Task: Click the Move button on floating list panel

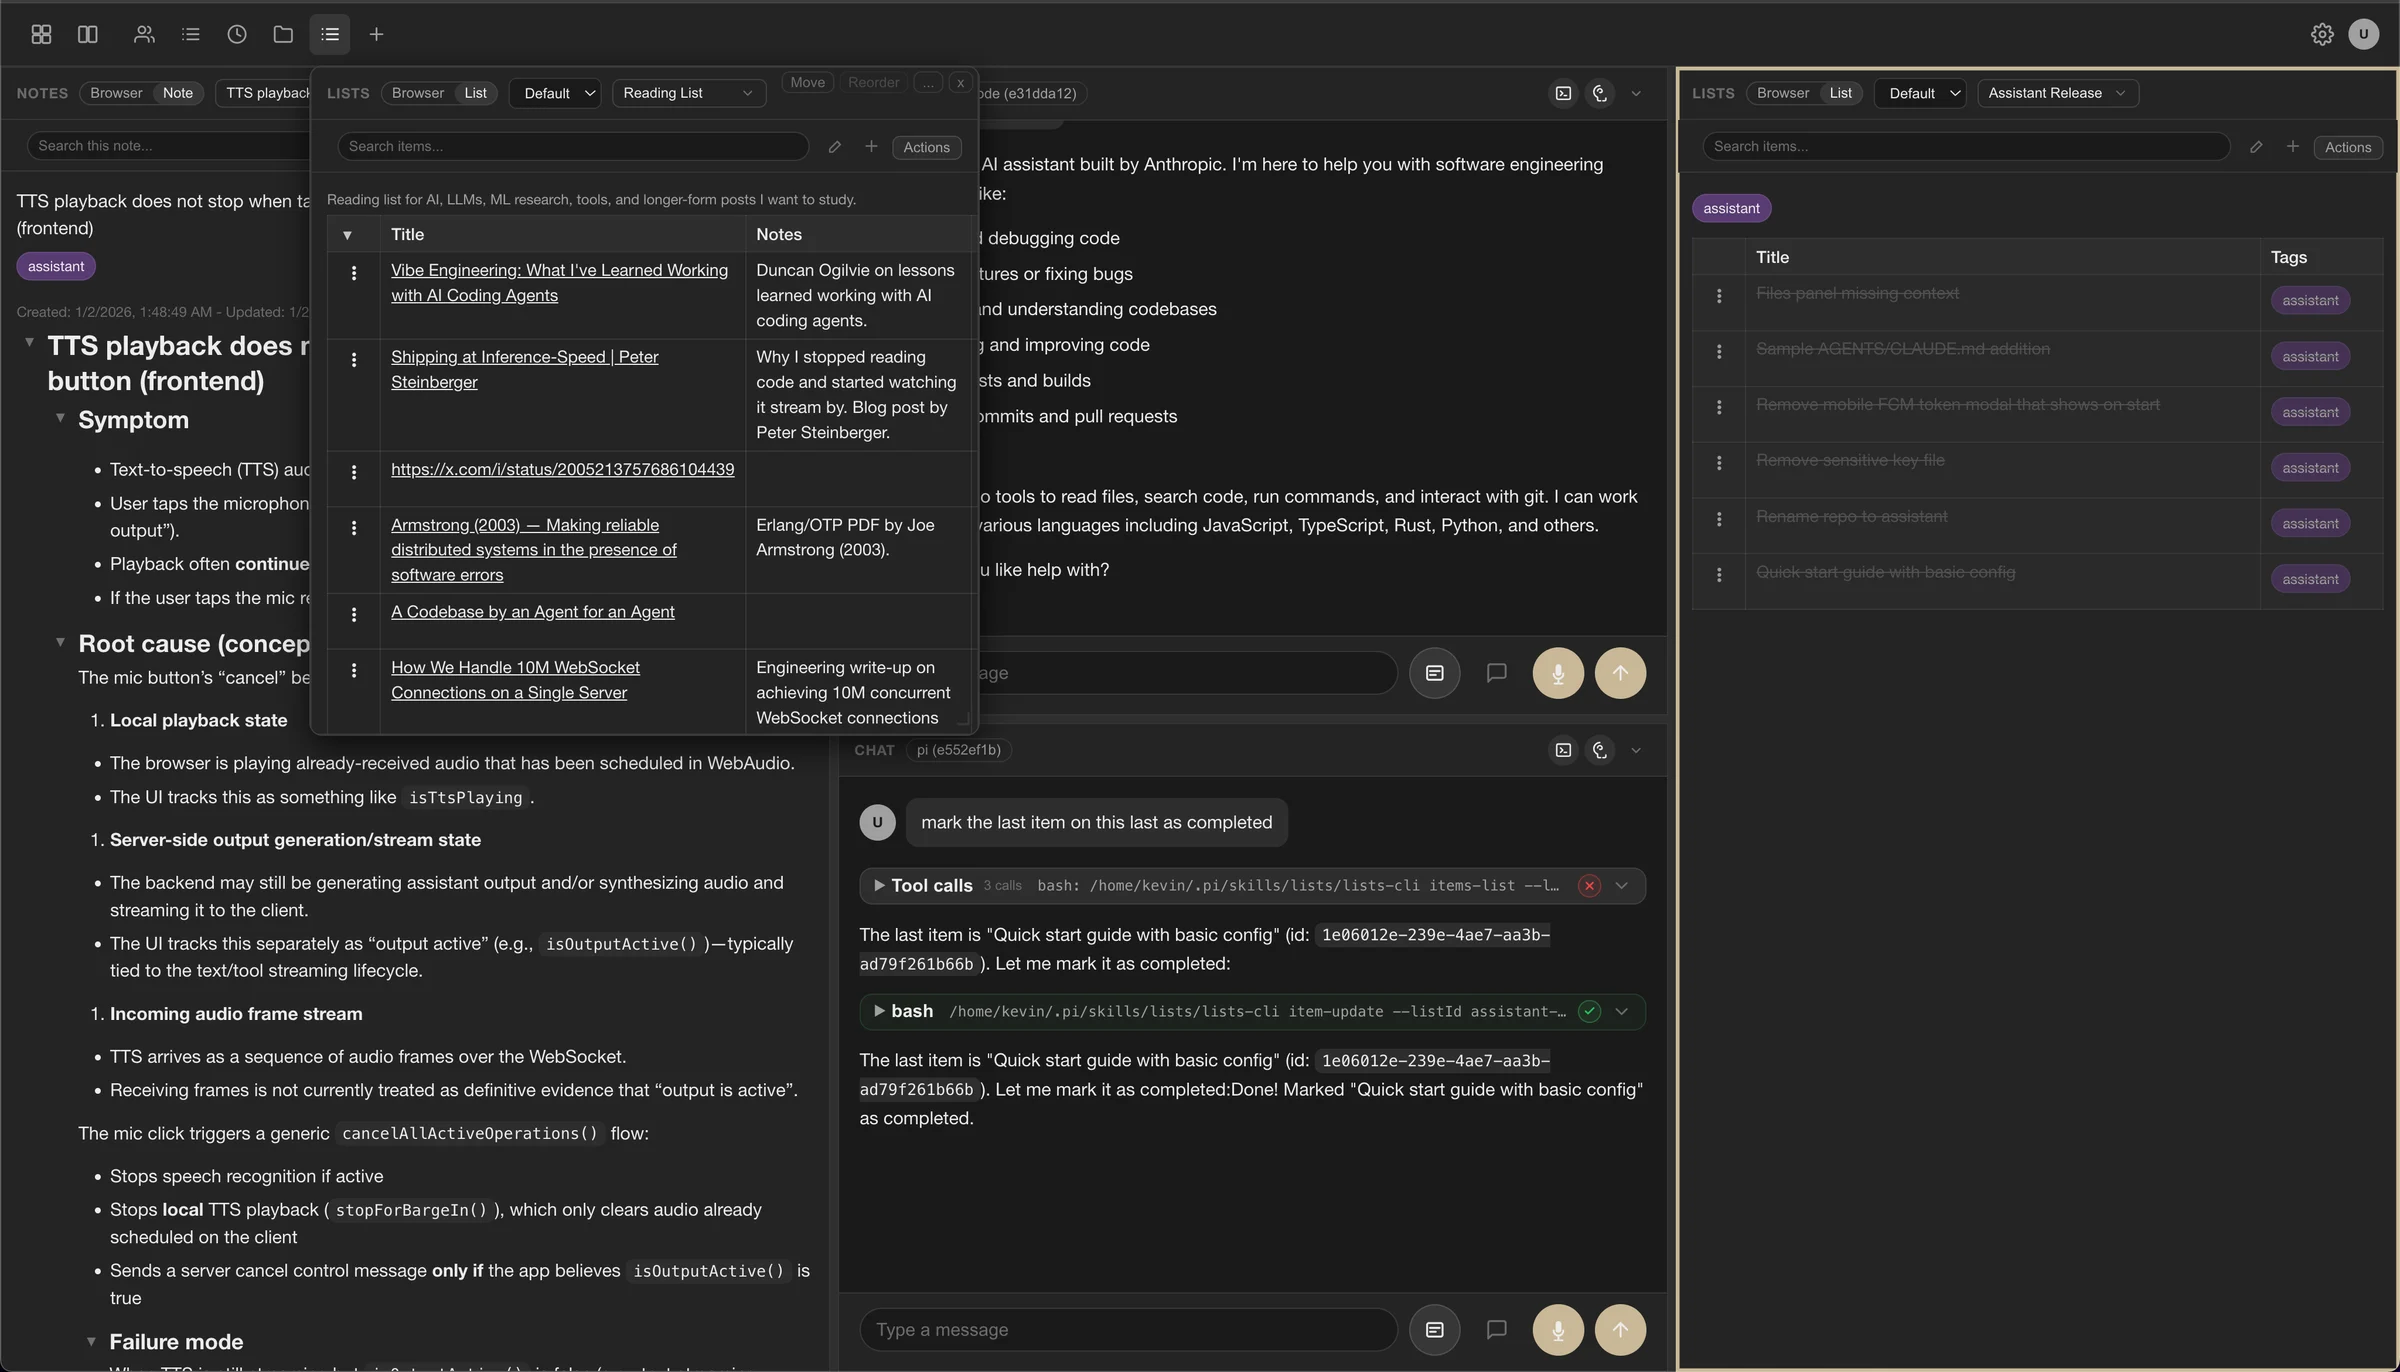Action: pos(807,83)
